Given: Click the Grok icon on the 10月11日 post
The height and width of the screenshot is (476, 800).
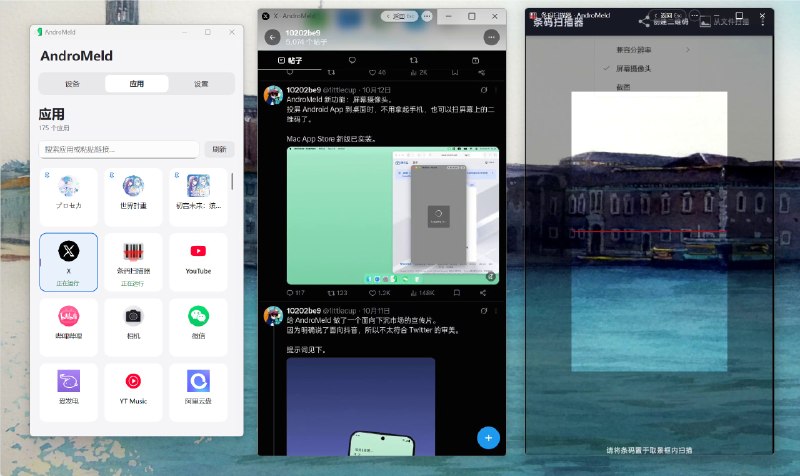Looking at the screenshot, I should (x=484, y=311).
